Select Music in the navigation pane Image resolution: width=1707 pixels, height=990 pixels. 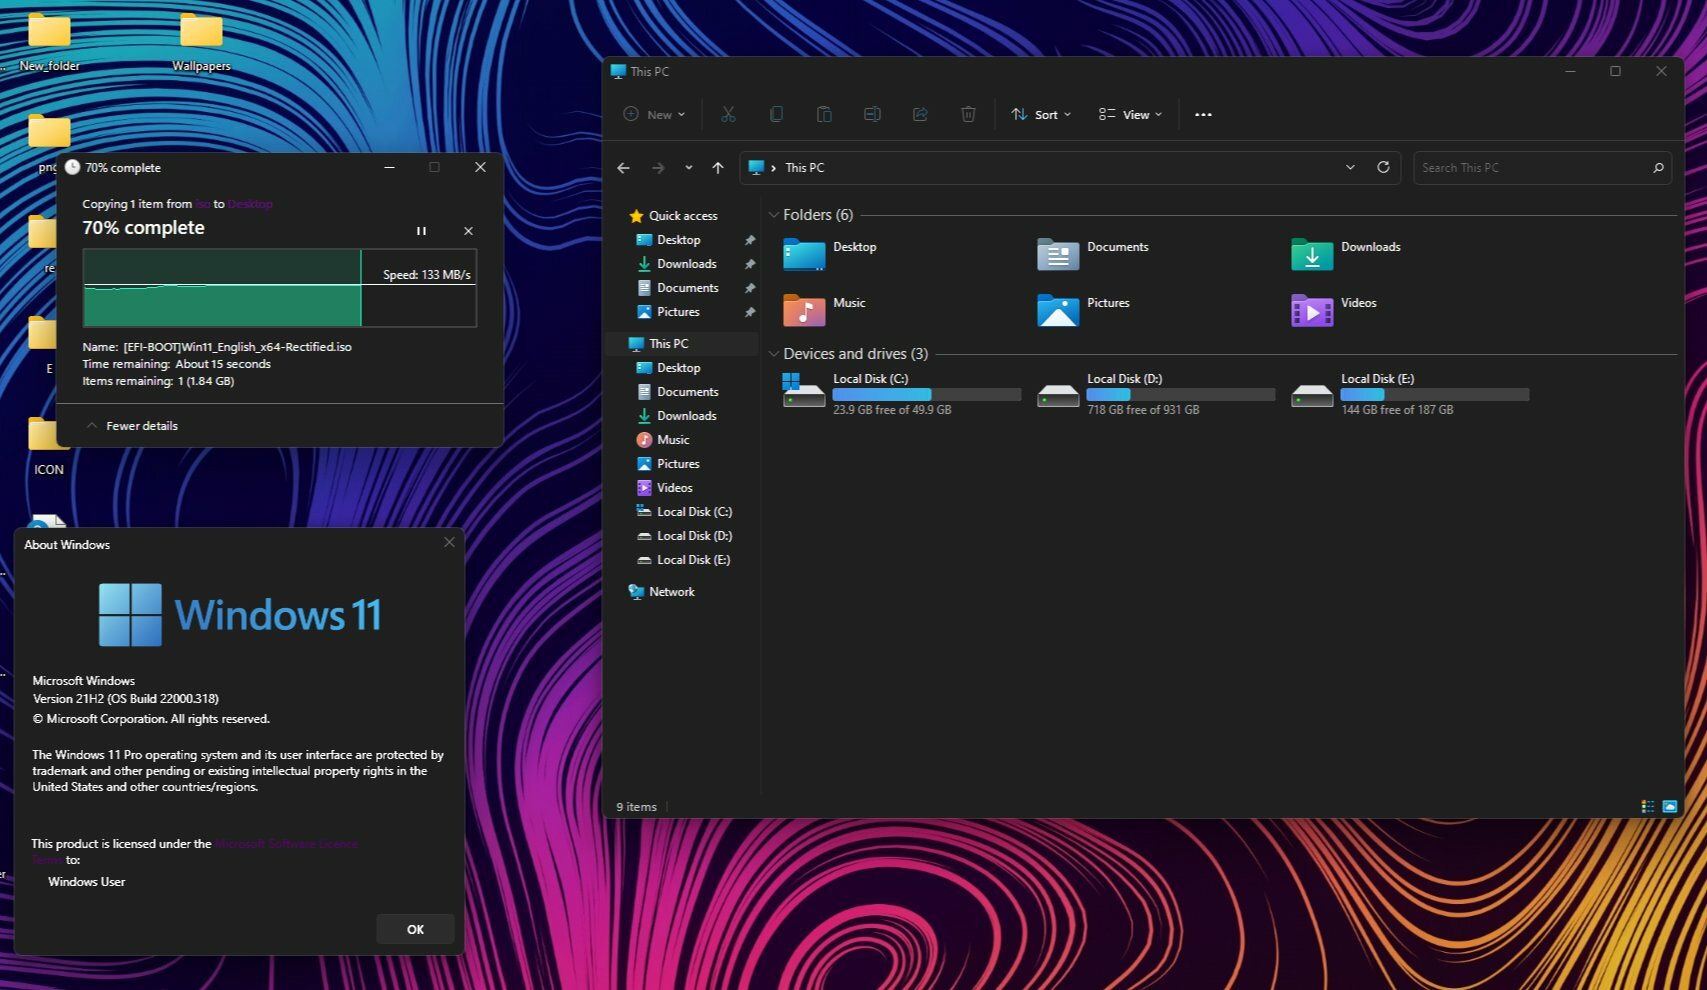pos(673,440)
